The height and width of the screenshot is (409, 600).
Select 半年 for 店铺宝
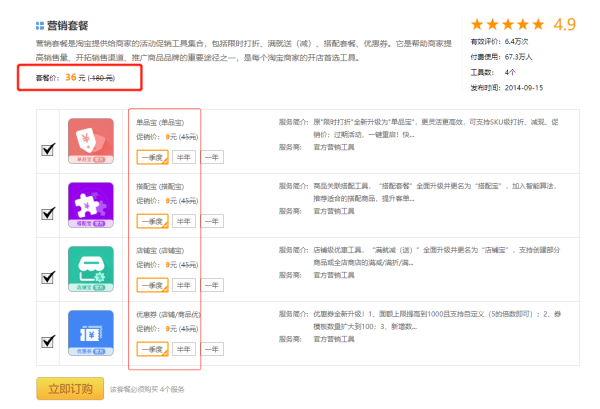(x=184, y=285)
